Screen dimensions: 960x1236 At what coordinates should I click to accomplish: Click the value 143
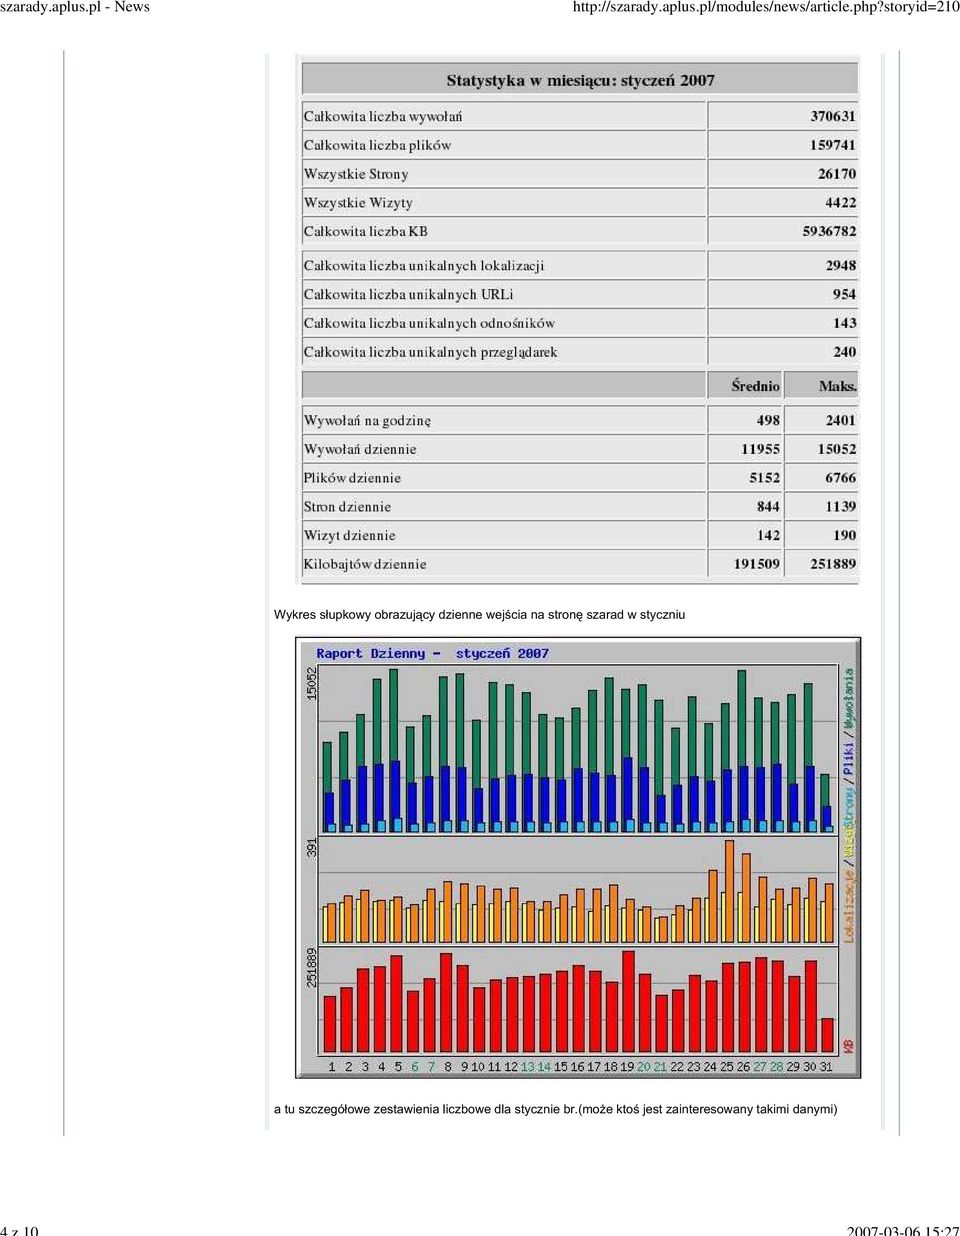pos(845,324)
